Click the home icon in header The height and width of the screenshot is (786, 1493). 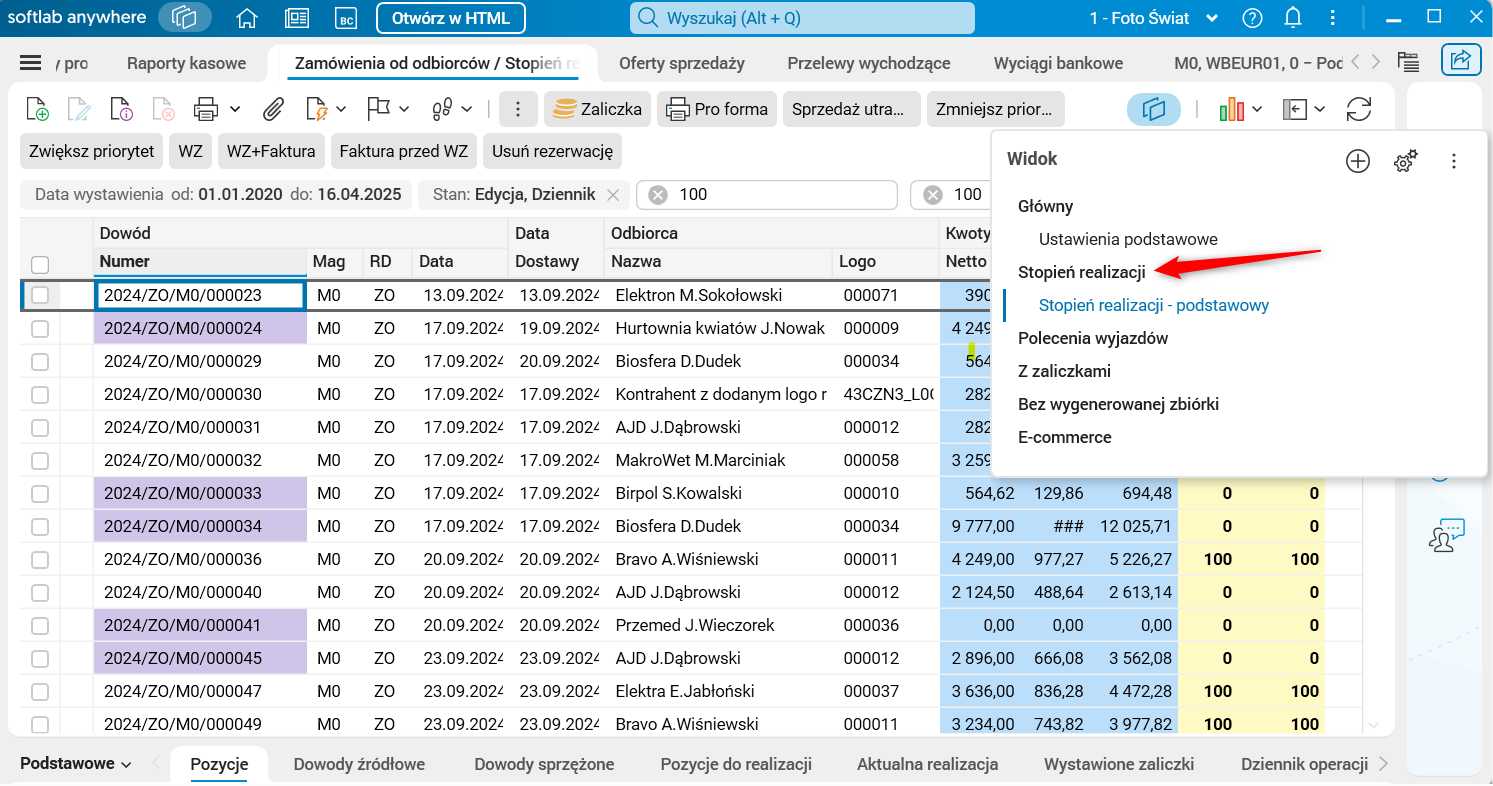pyautogui.click(x=246, y=18)
